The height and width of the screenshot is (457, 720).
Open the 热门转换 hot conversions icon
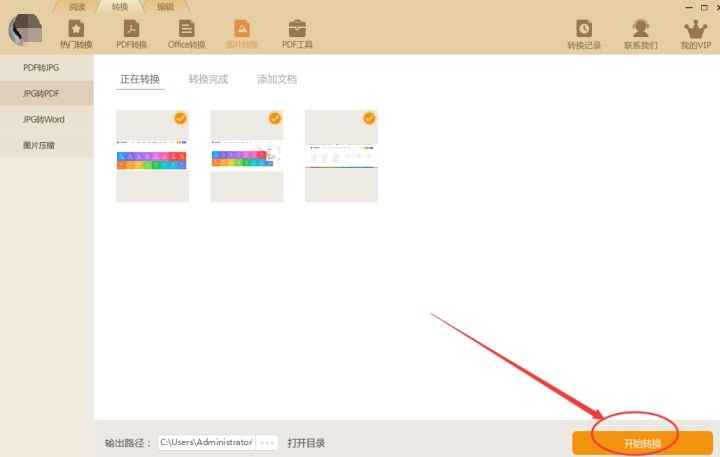click(x=76, y=34)
